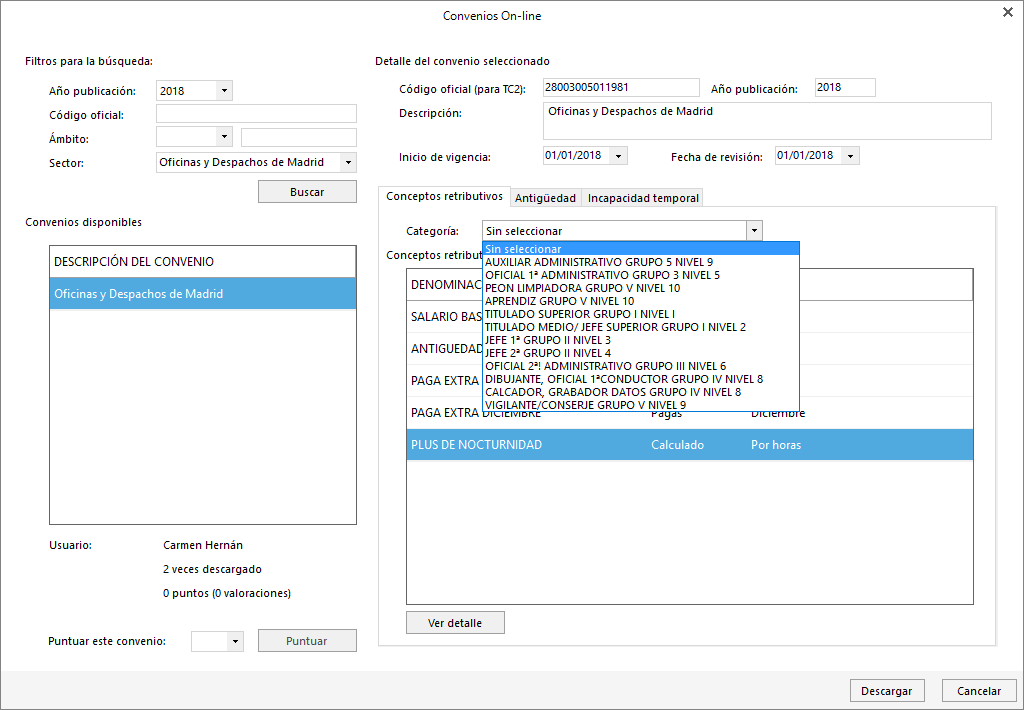The height and width of the screenshot is (710, 1024).
Task: Switch to the Antigüedad tab
Action: coord(545,198)
